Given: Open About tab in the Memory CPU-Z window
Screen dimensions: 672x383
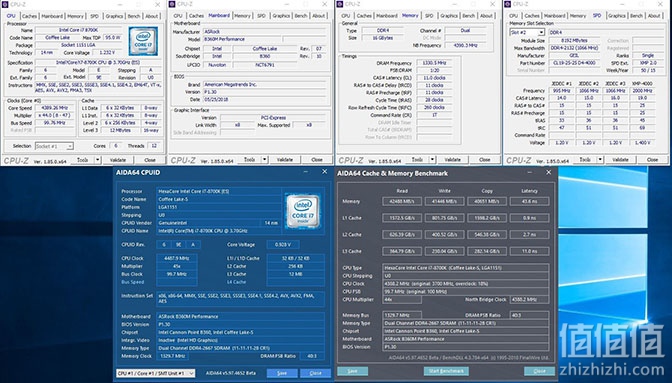Looking at the screenshot, I should [x=486, y=16].
